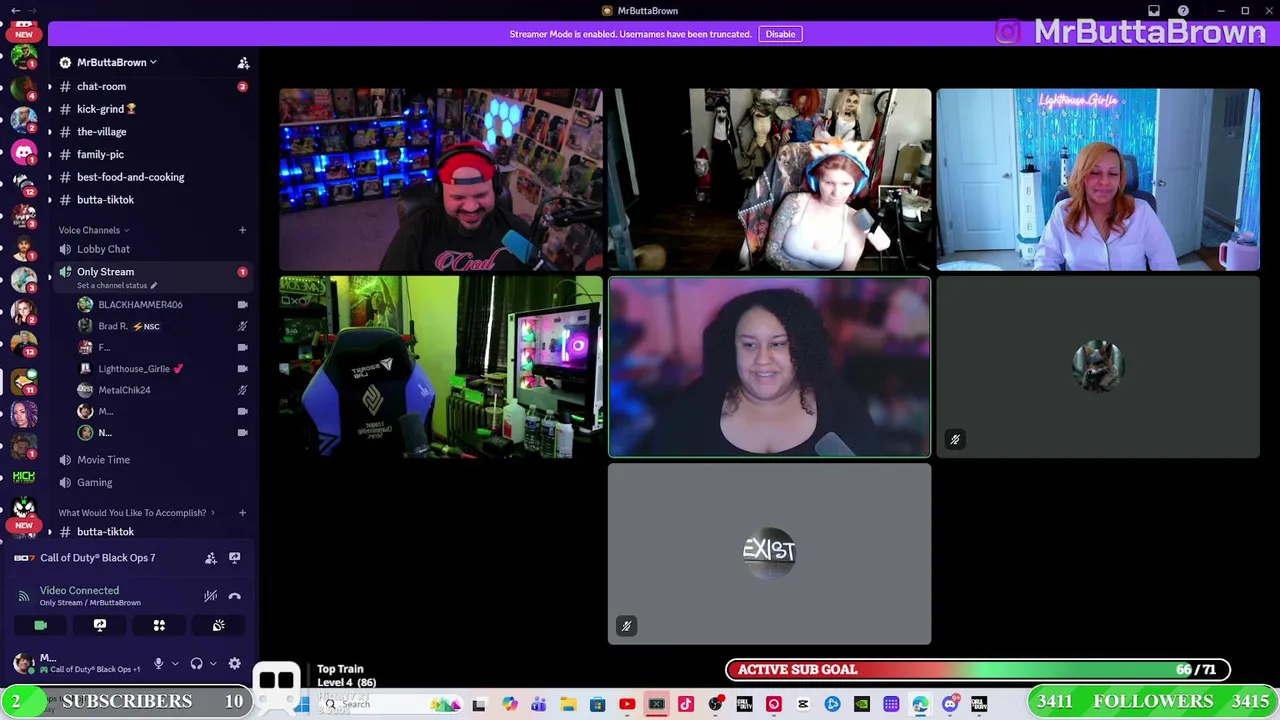Collapse What Would You Like To Accomplish category
The image size is (1280, 720).
click(x=136, y=513)
